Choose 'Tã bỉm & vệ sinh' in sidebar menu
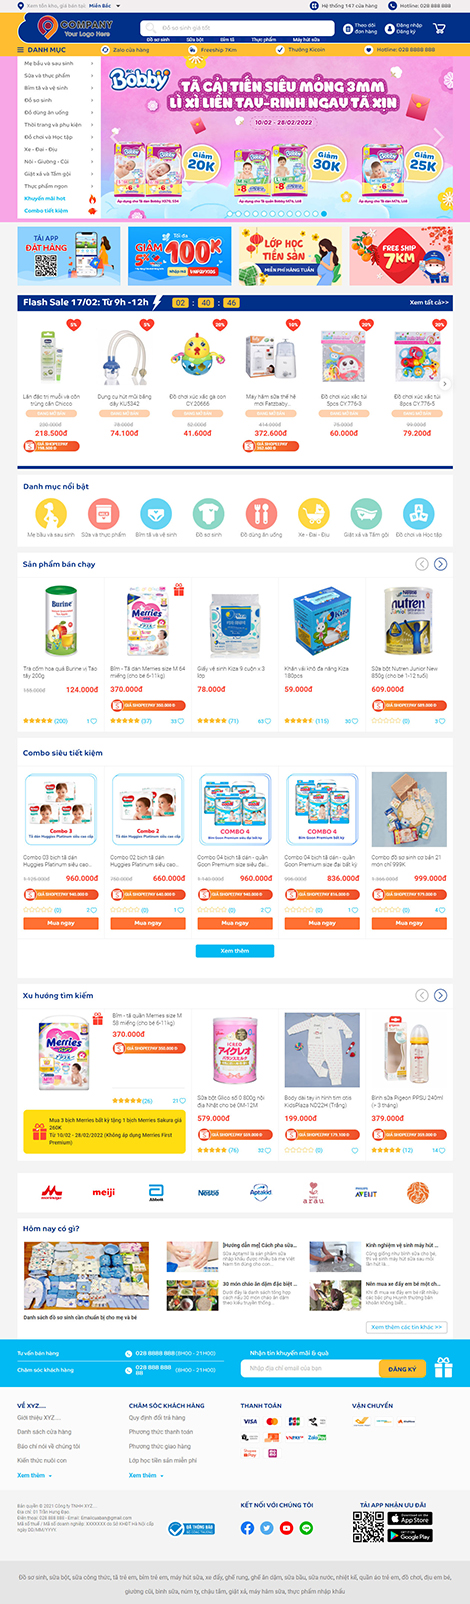This screenshot has height=1604, width=470. (60, 88)
